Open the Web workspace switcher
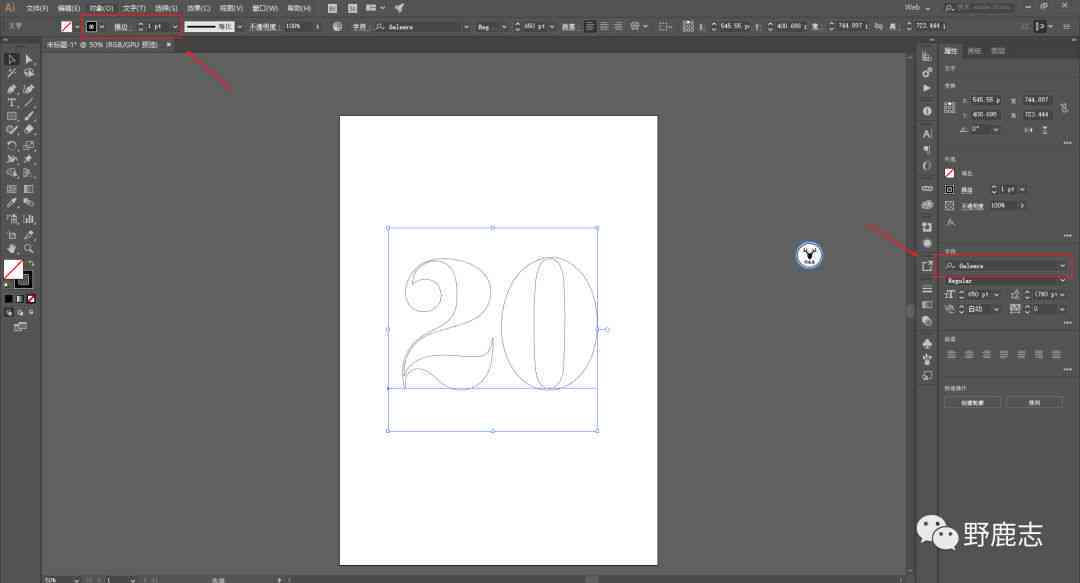The width and height of the screenshot is (1080, 583). tap(917, 7)
